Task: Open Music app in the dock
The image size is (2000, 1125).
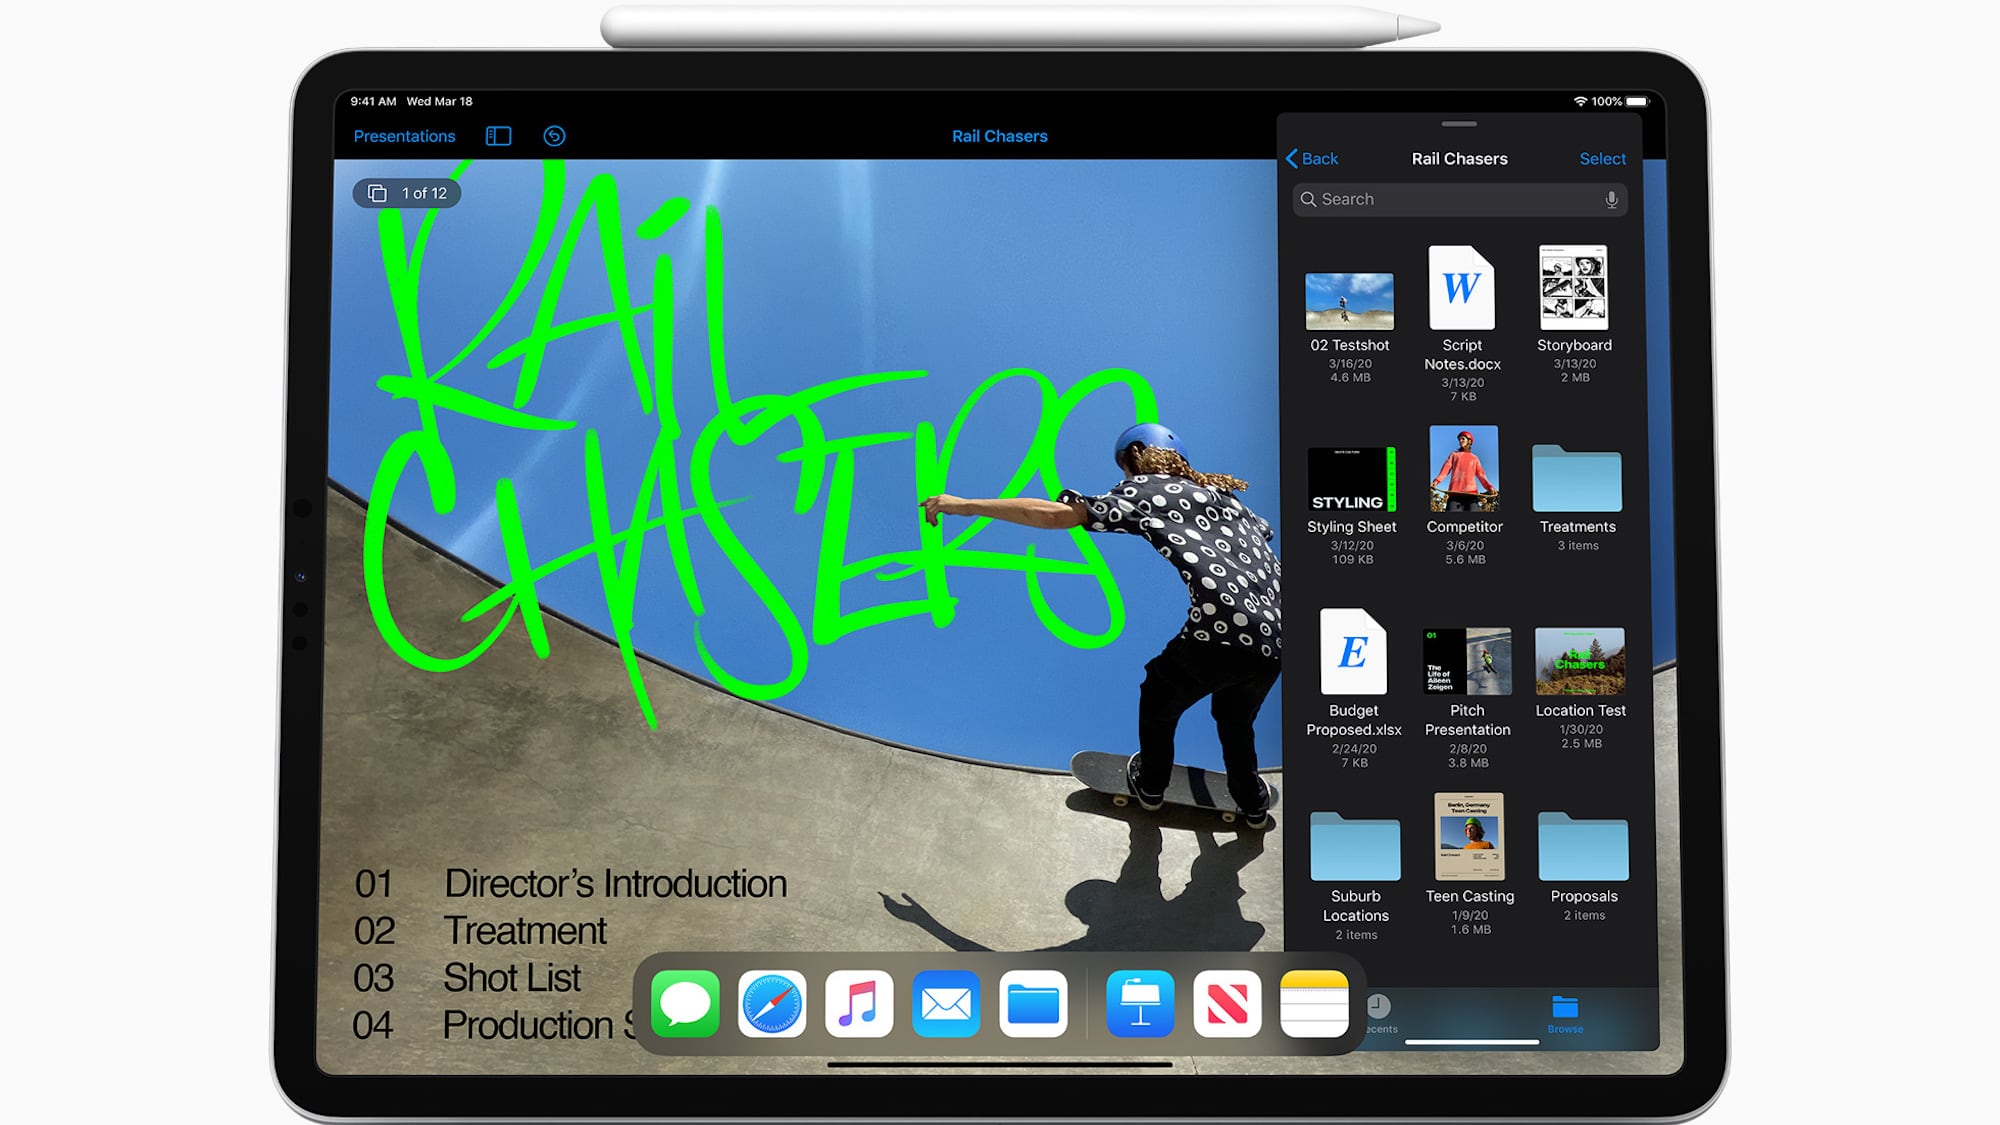Action: [x=859, y=1003]
